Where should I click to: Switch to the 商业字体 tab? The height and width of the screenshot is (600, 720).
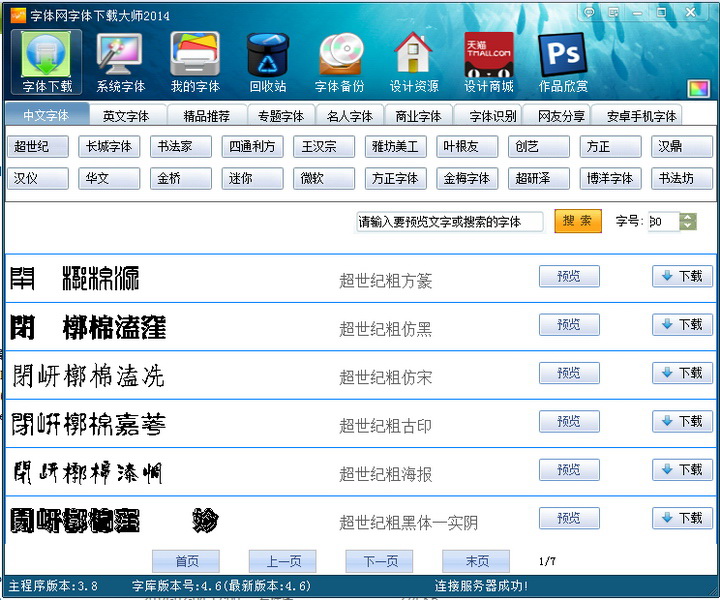click(418, 116)
